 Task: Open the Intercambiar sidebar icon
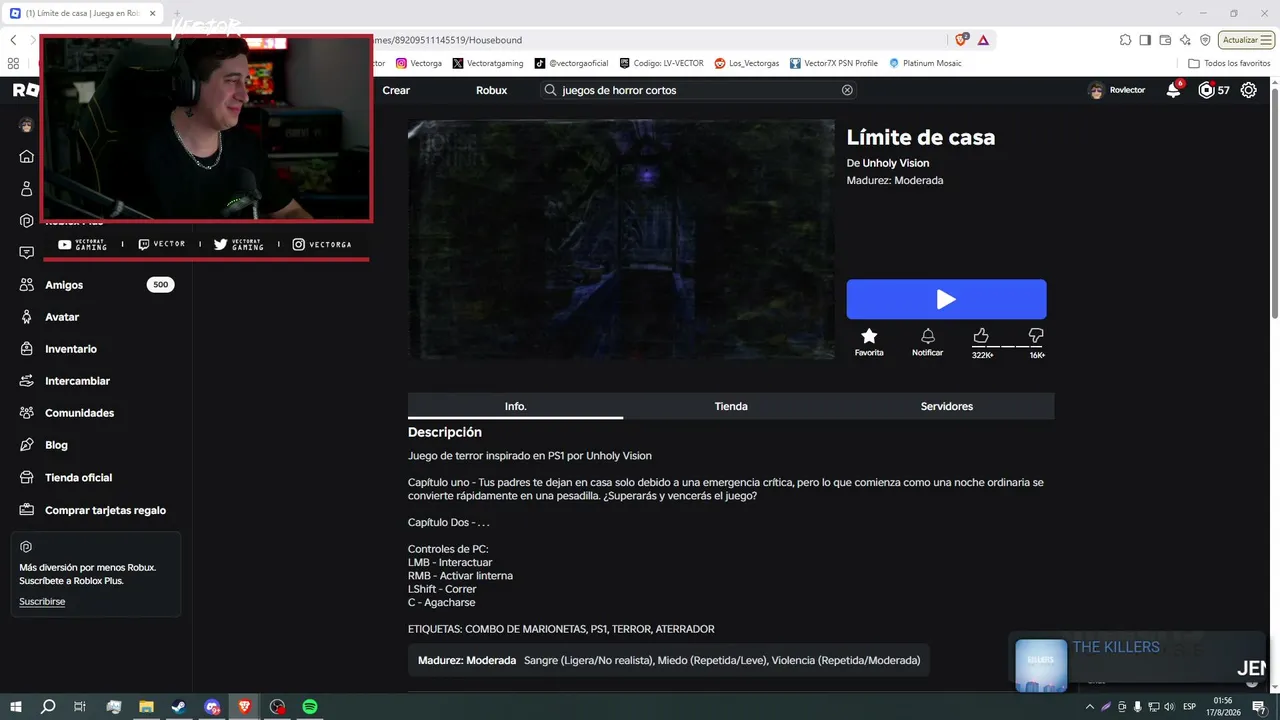click(x=27, y=381)
